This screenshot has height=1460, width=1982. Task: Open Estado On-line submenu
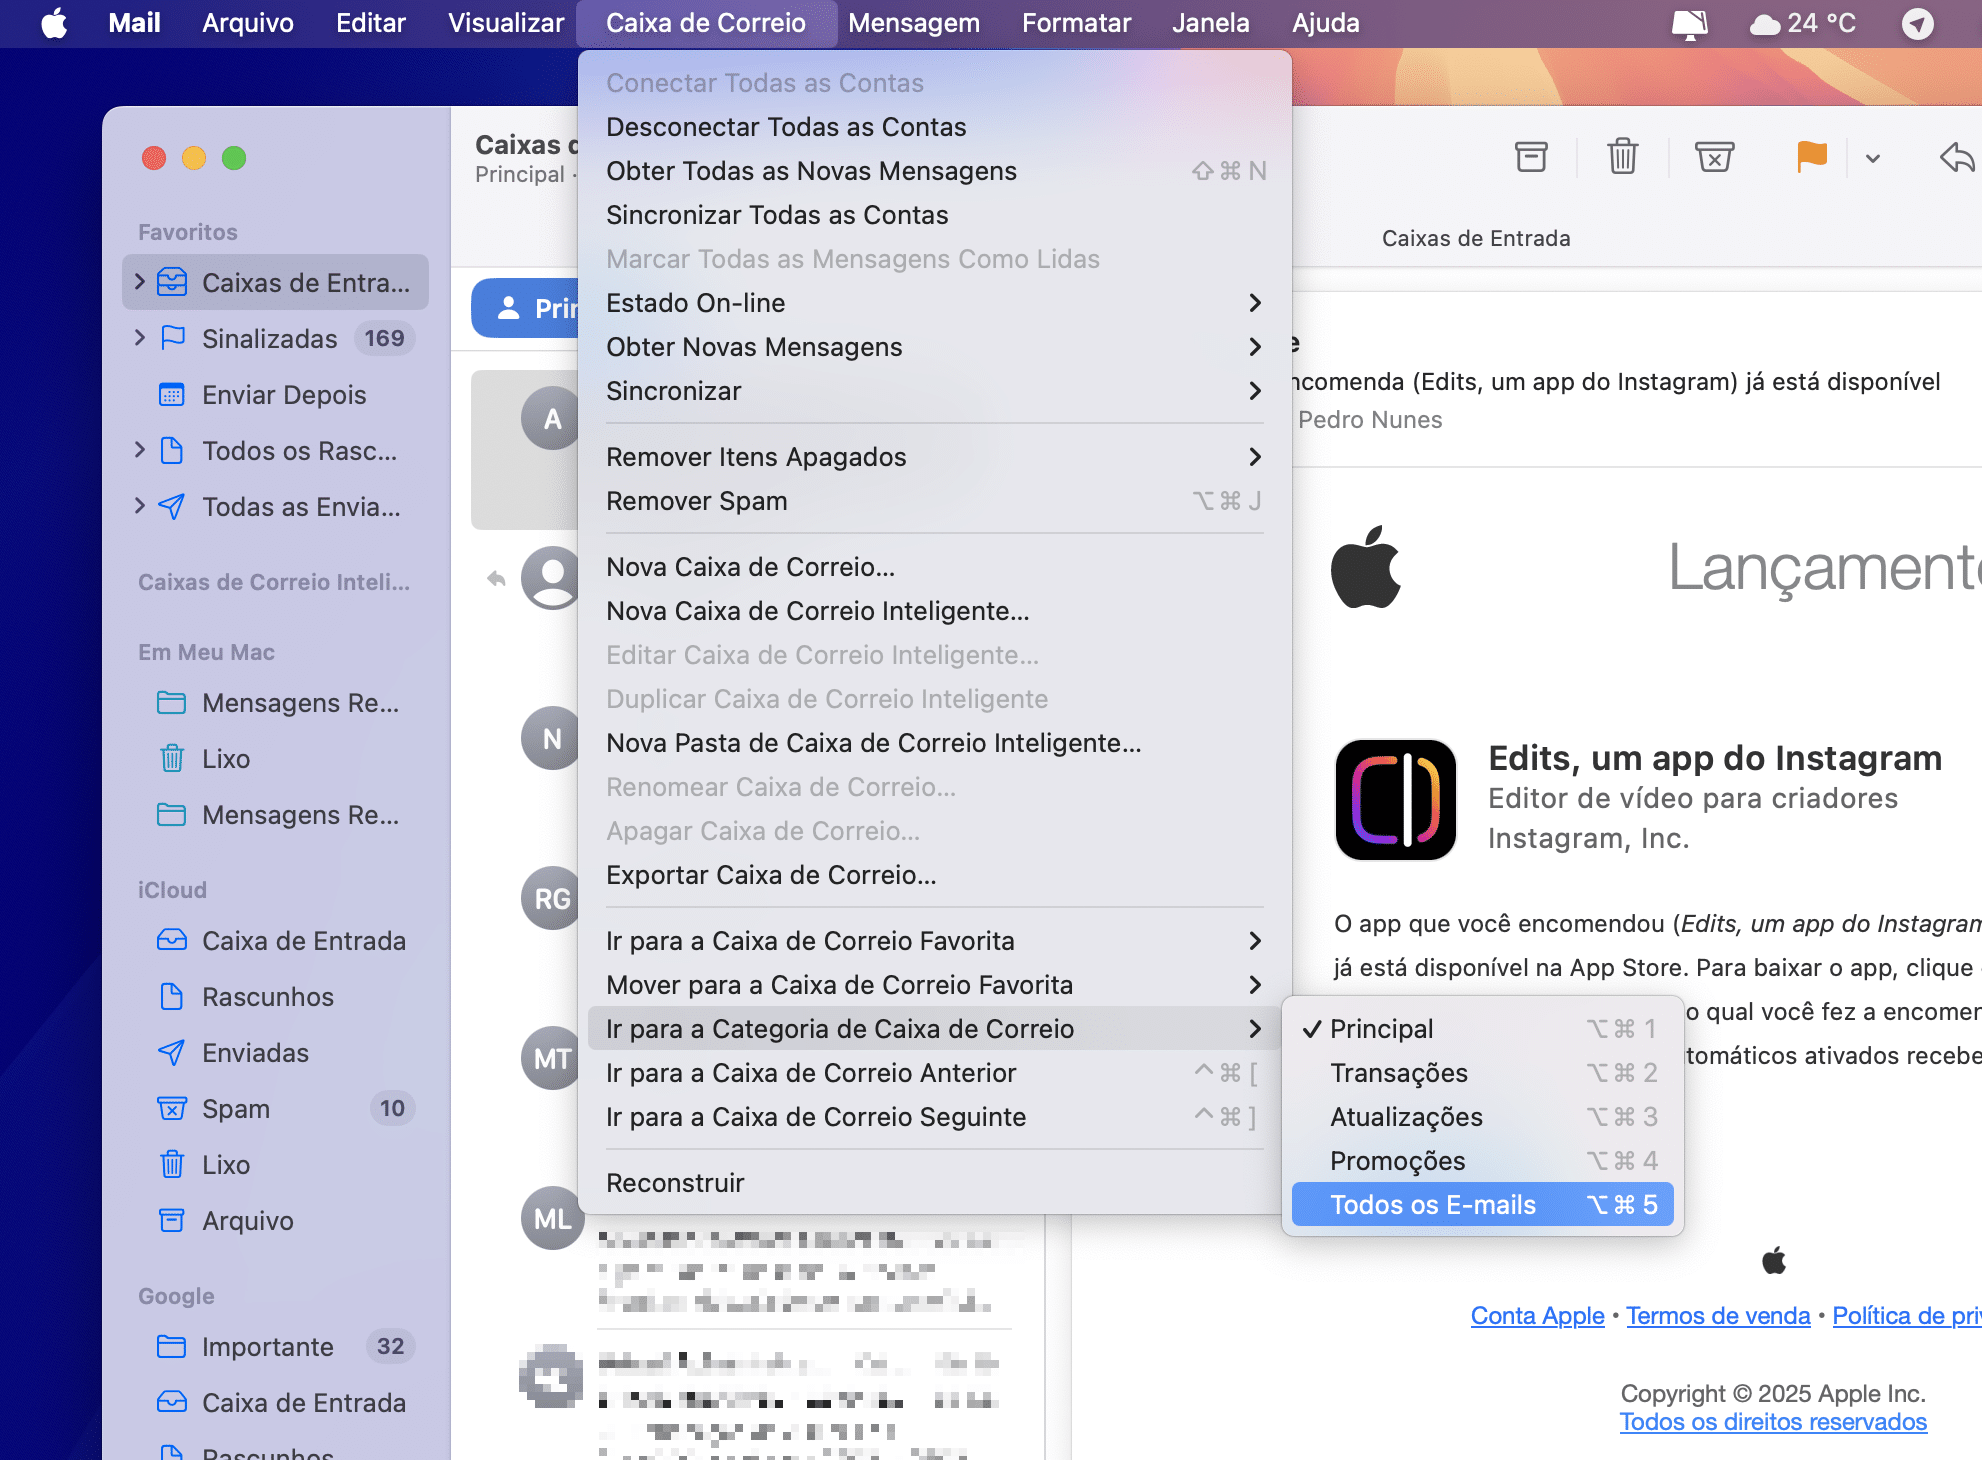pyautogui.click(x=934, y=303)
